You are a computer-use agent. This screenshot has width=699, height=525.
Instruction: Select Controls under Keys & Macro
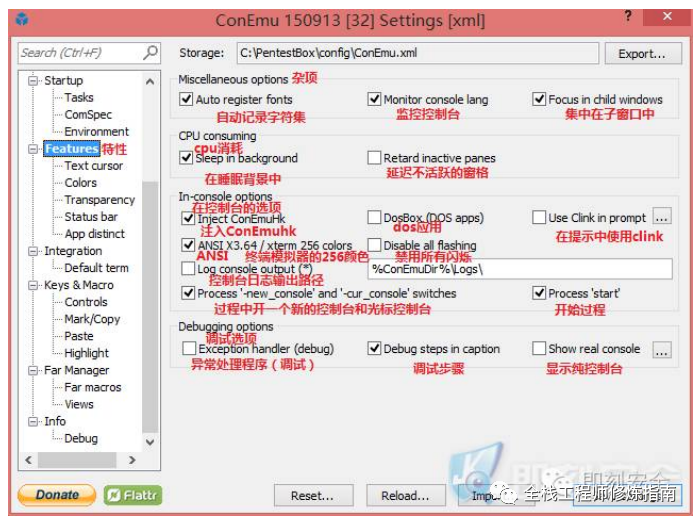click(x=86, y=302)
